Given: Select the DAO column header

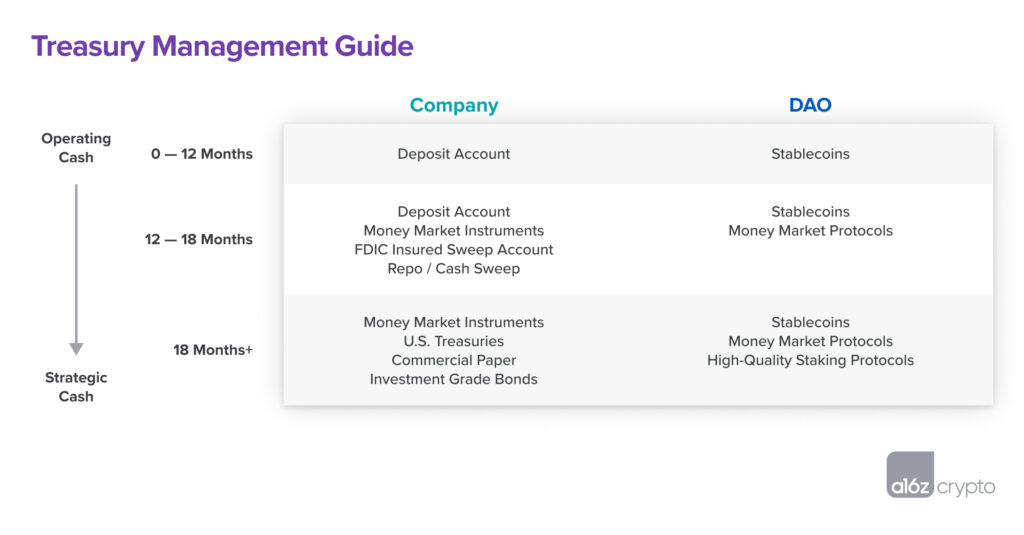Looking at the screenshot, I should pos(810,105).
